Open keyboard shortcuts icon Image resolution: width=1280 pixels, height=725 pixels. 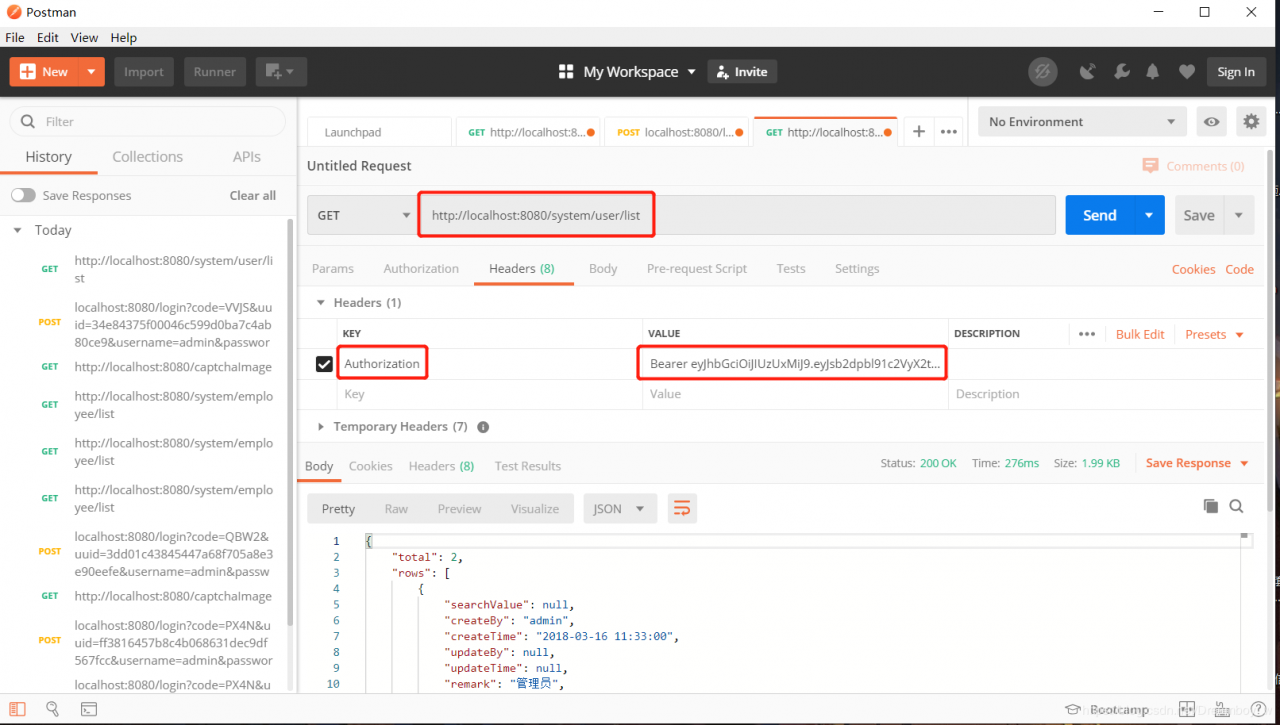click(x=1222, y=709)
